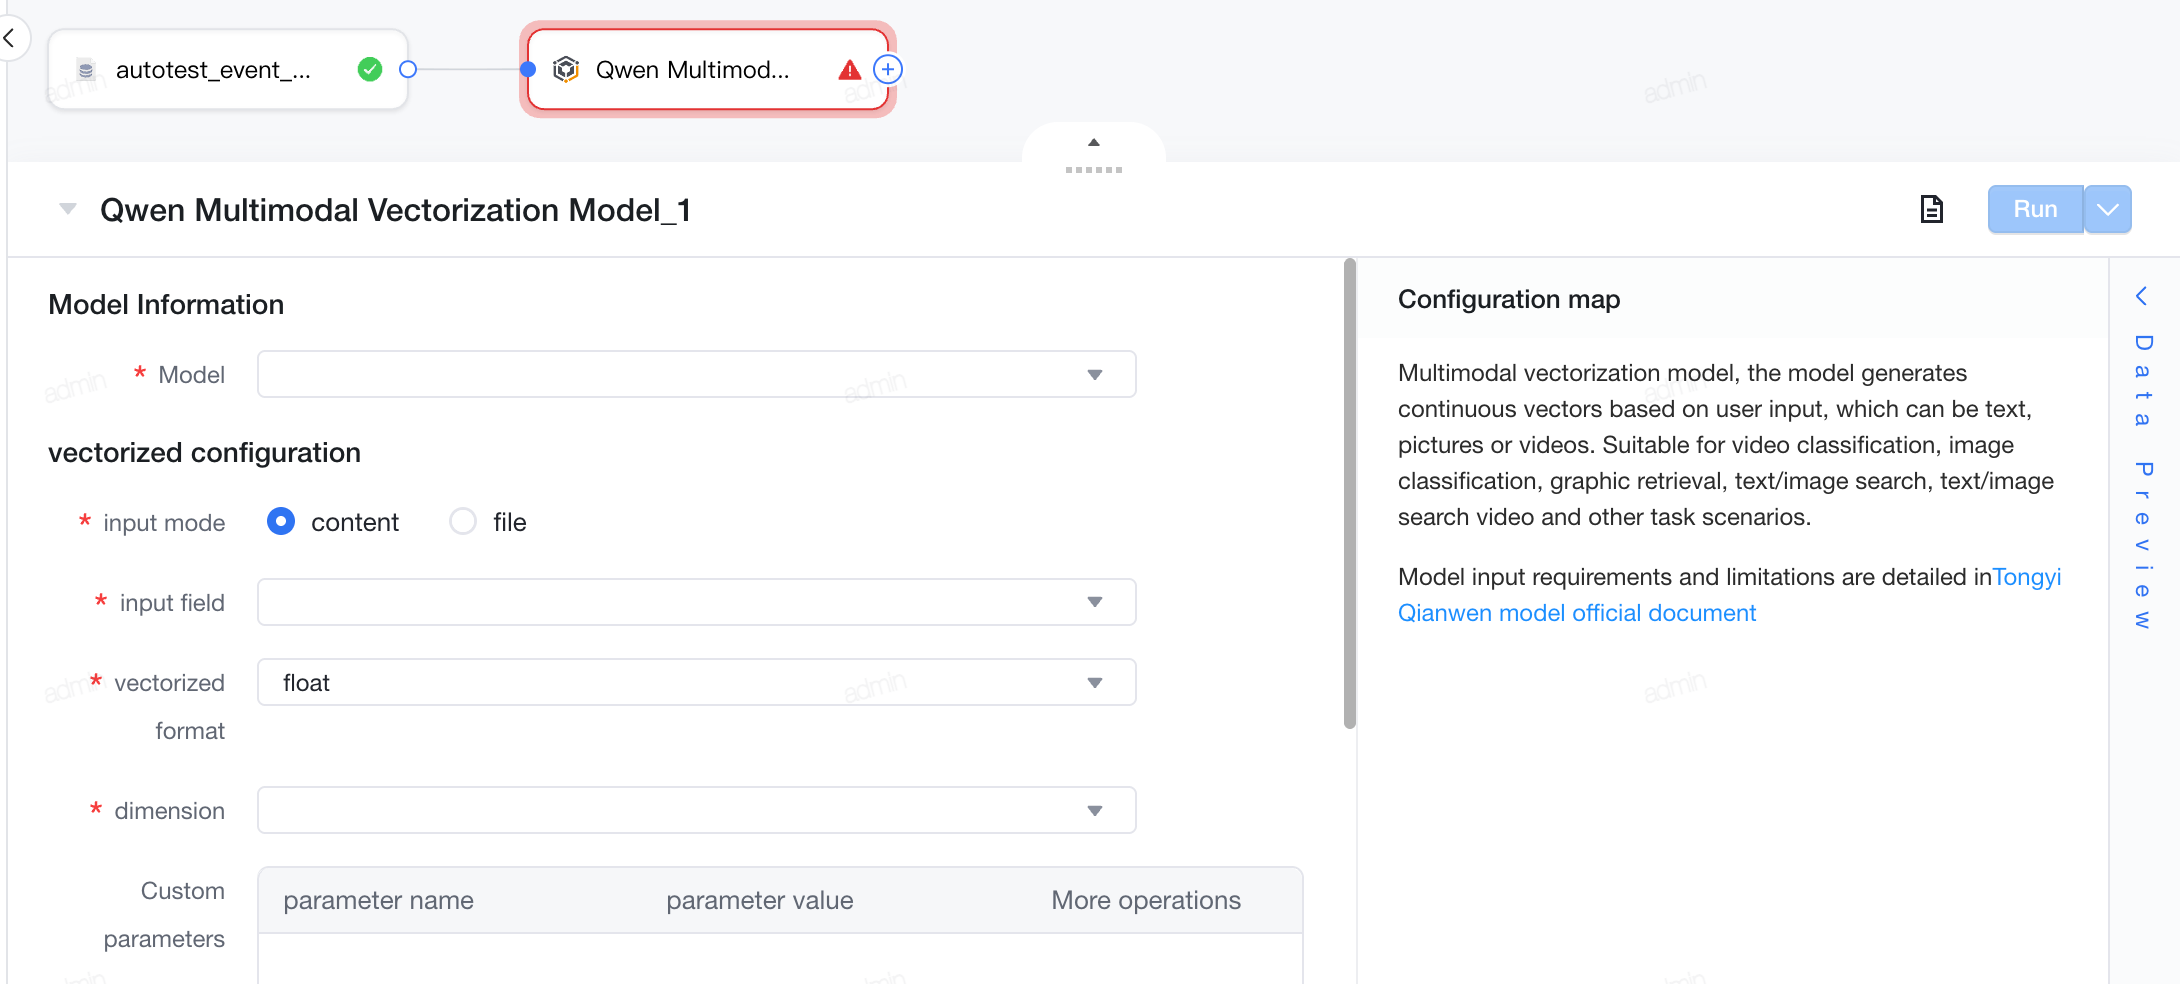
Task: Click the database icon on autotest_event node
Action: (86, 70)
